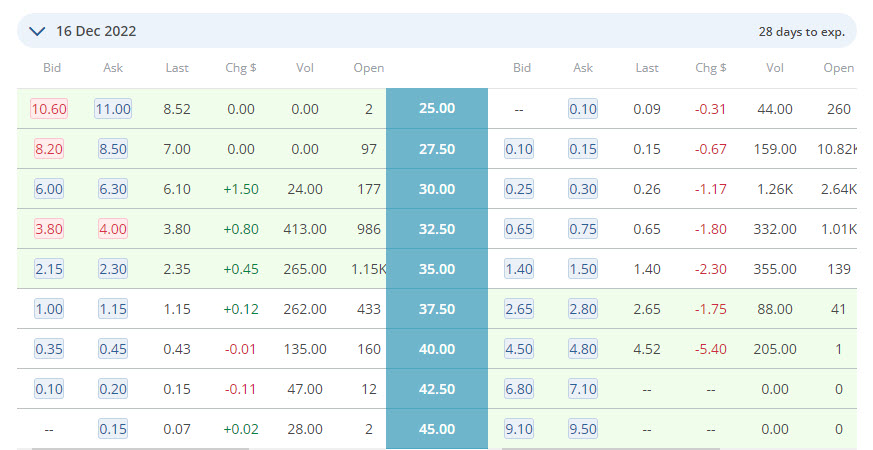Click the 16 Dec 2022 expiration header bar
This screenshot has height=450, width=873.
point(437,31)
